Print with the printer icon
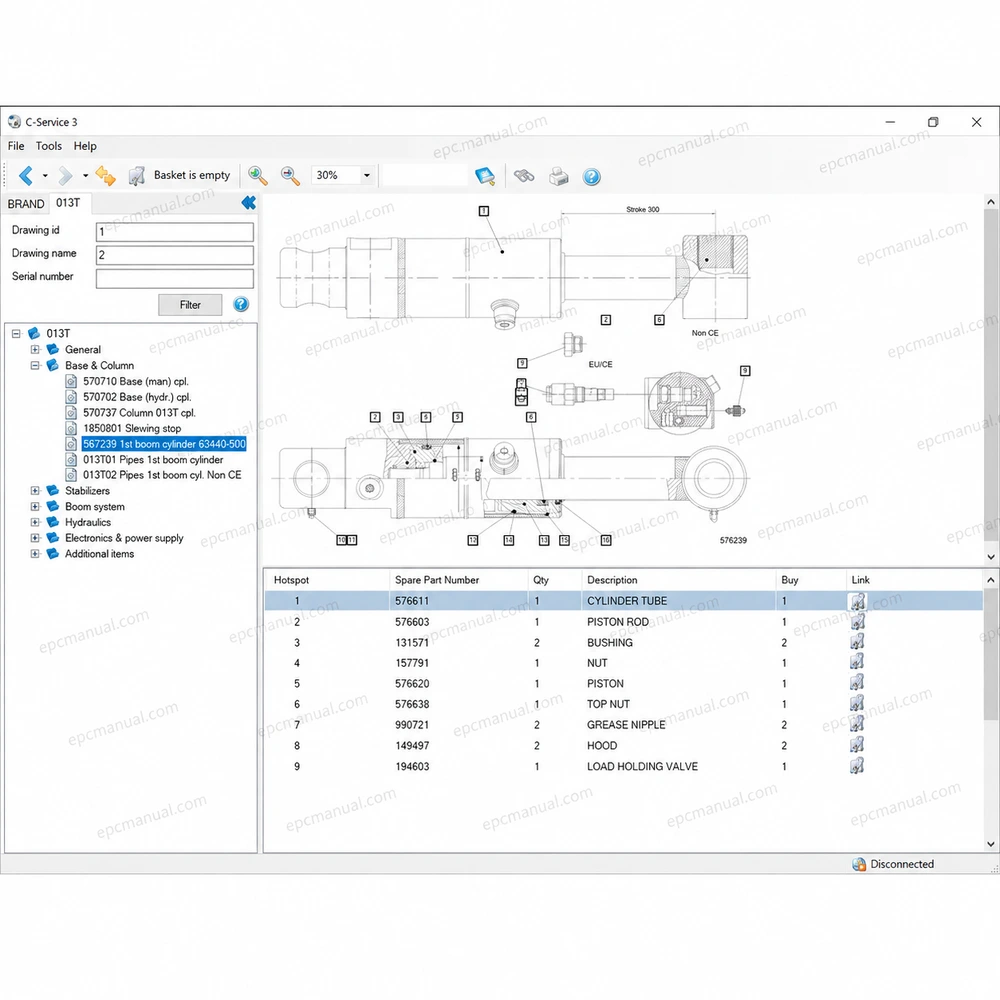 [559, 176]
